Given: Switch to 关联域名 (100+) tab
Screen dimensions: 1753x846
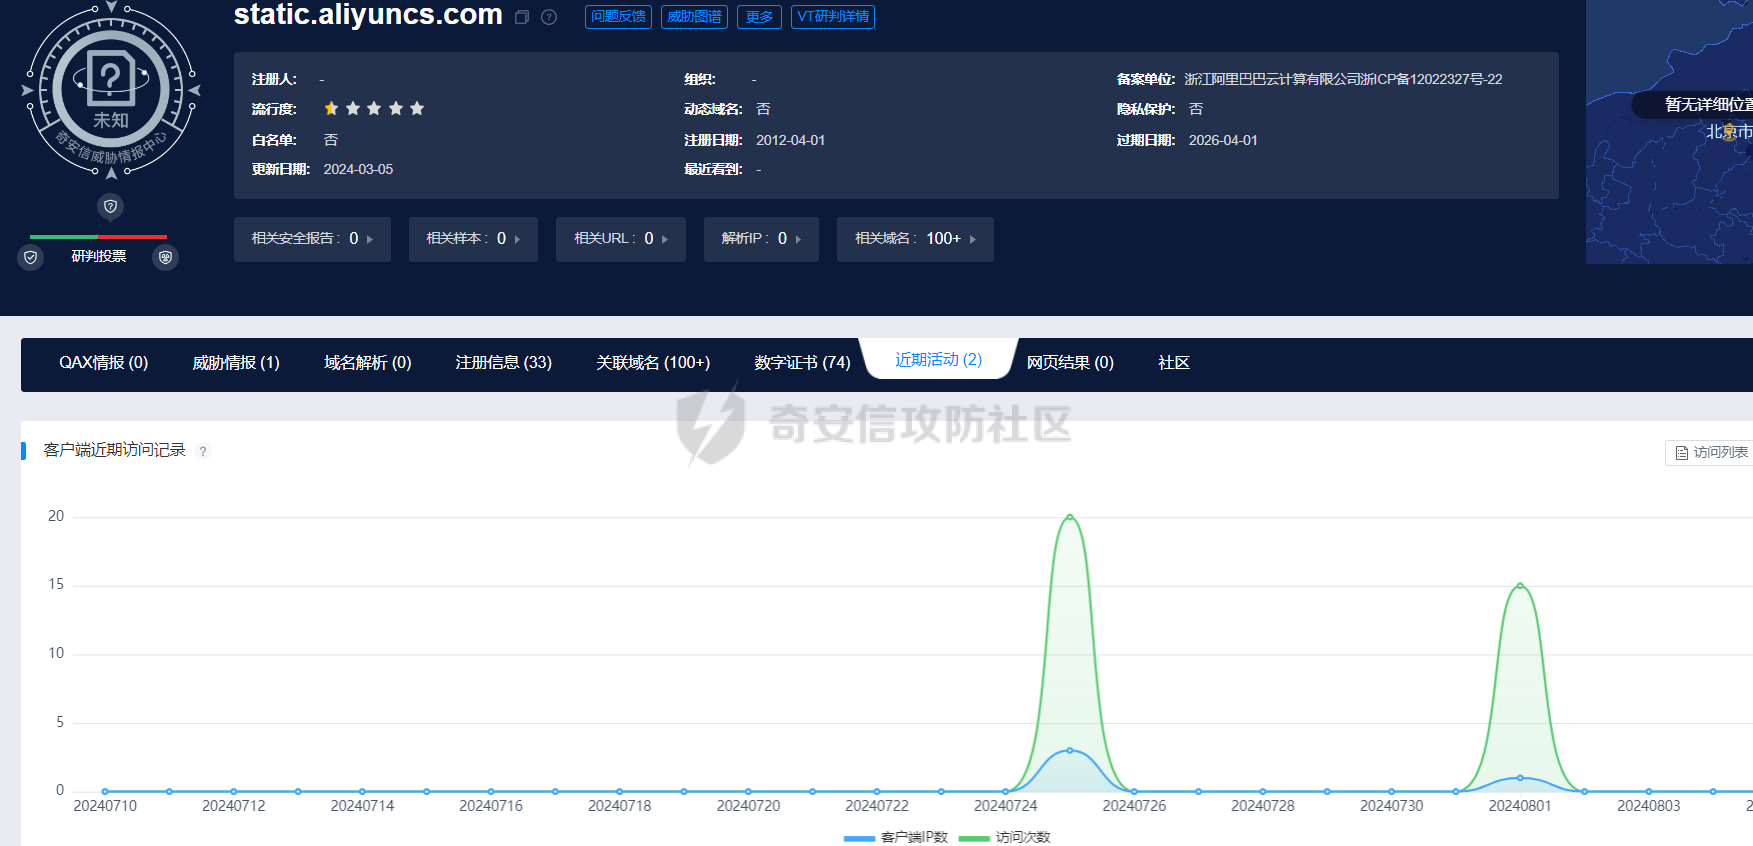Looking at the screenshot, I should [653, 363].
